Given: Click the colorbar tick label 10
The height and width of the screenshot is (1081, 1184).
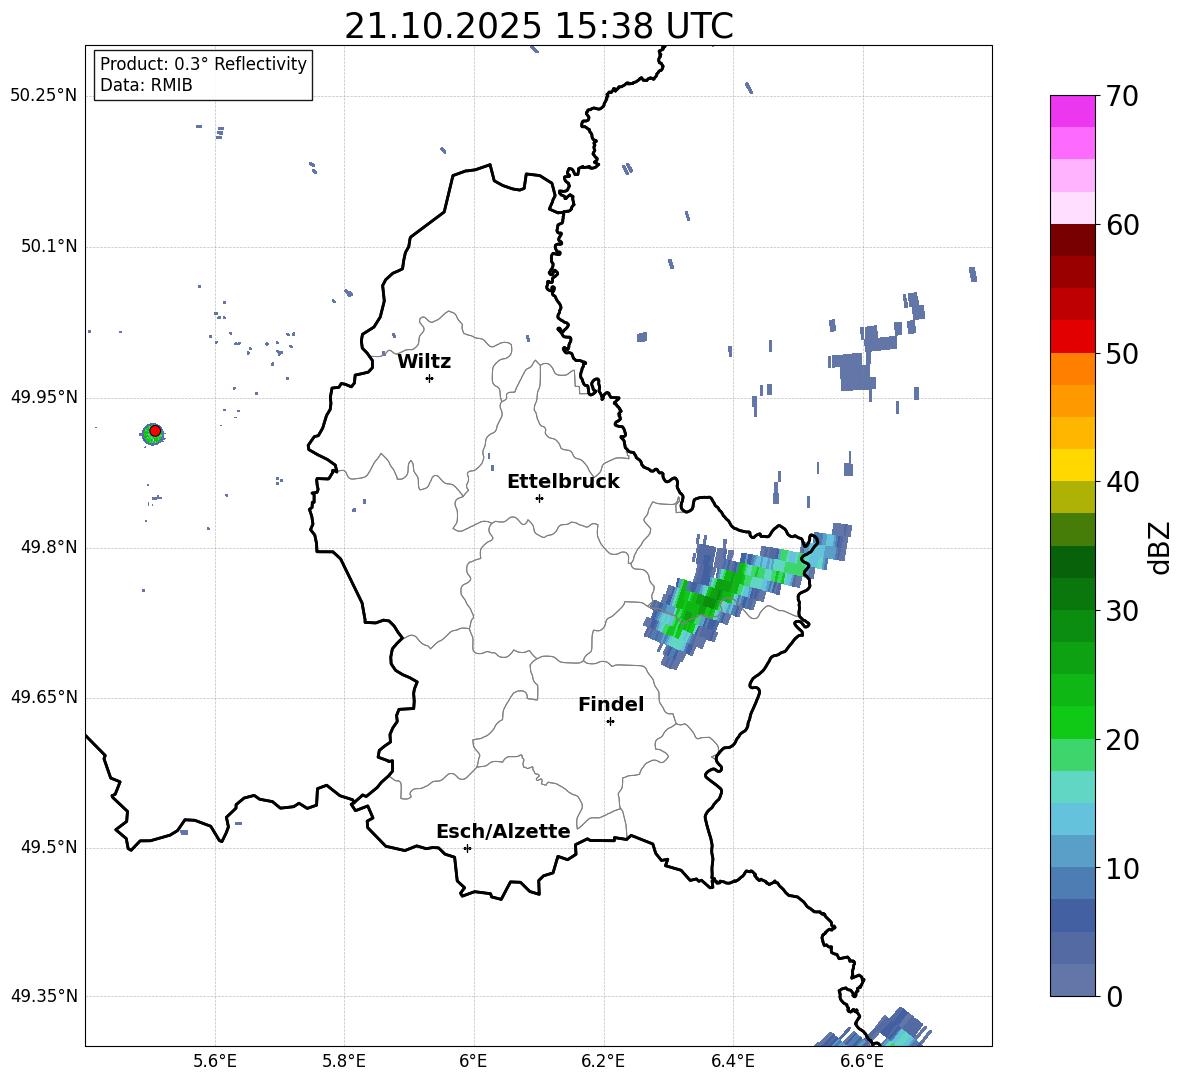Looking at the screenshot, I should [x=1122, y=868].
